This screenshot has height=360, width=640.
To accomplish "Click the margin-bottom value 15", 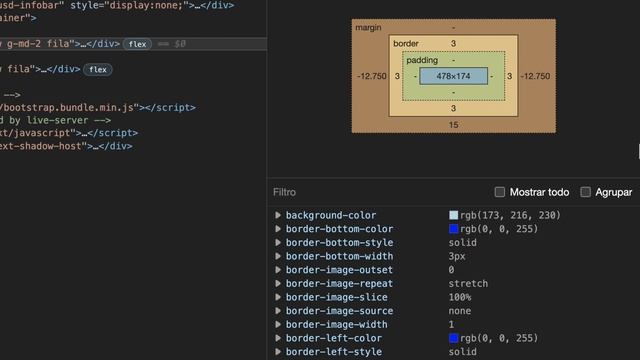I will (453, 125).
